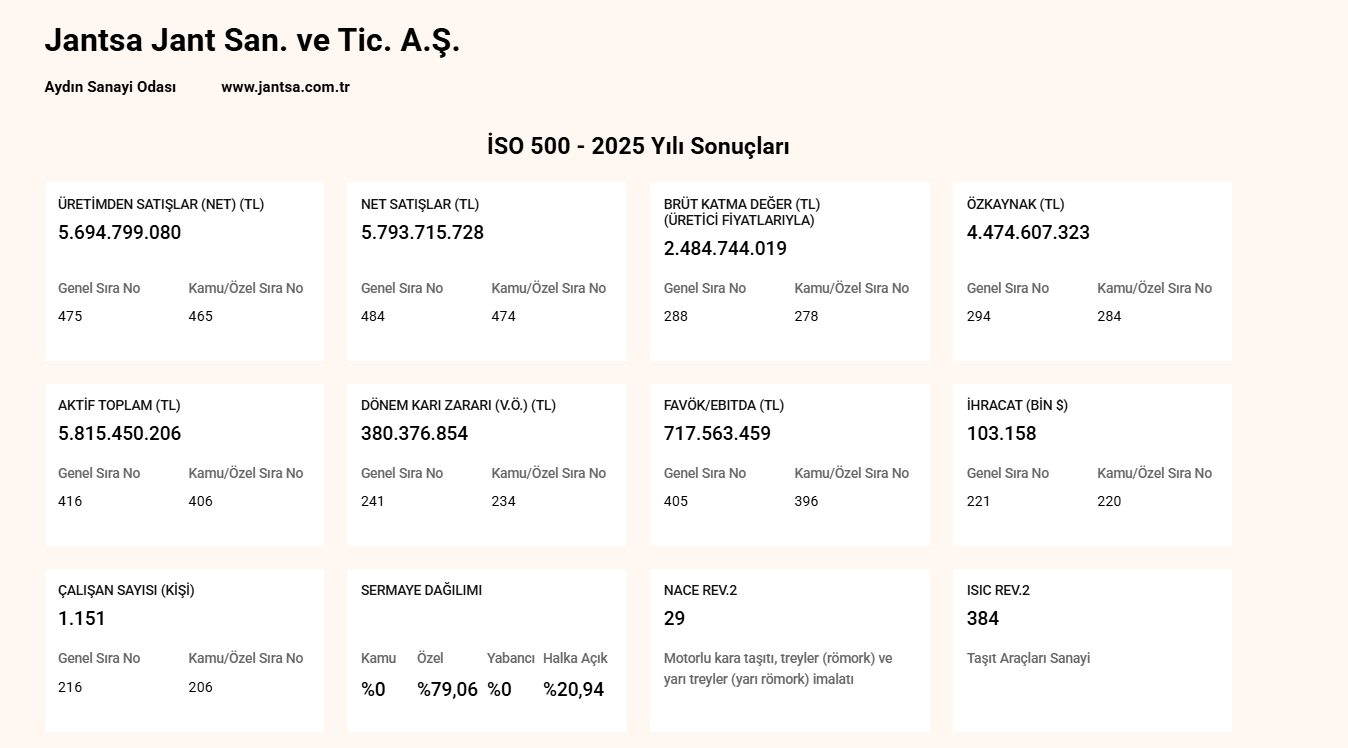This screenshot has width=1348, height=748.
Task: Select the Aydın Sanayi Odası label
Action: 110,87
